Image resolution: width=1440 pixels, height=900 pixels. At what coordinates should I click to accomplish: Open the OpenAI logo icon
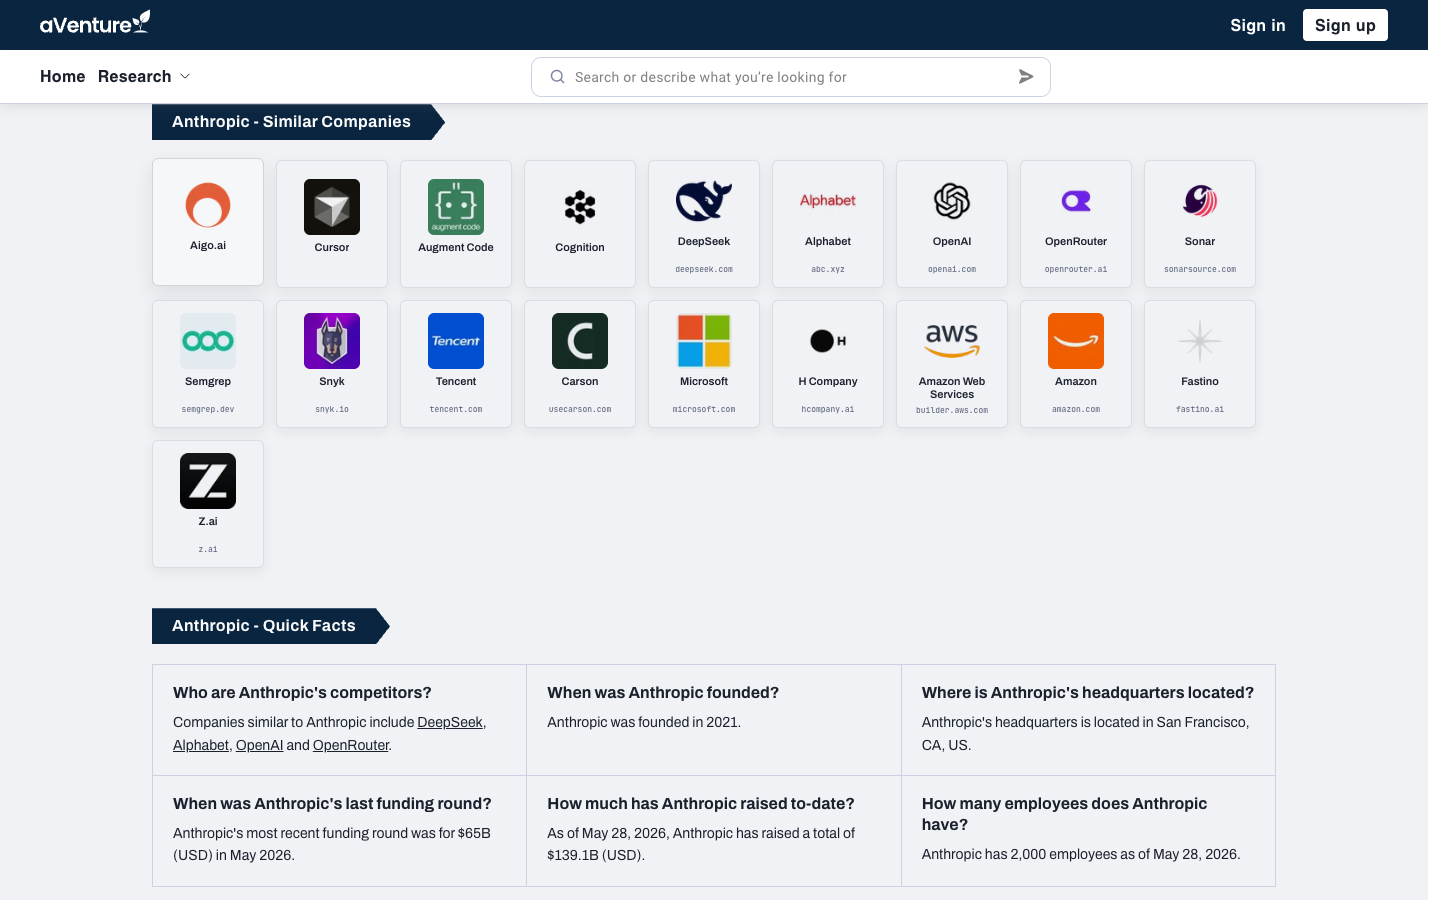tap(952, 201)
